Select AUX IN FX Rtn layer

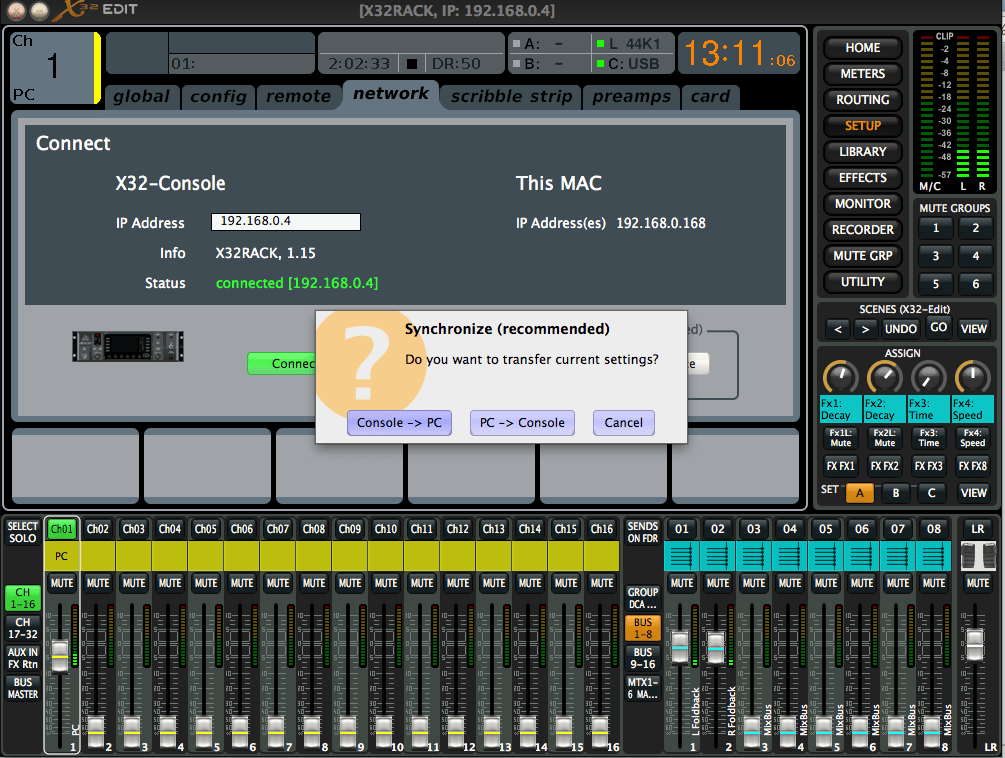(x=23, y=659)
